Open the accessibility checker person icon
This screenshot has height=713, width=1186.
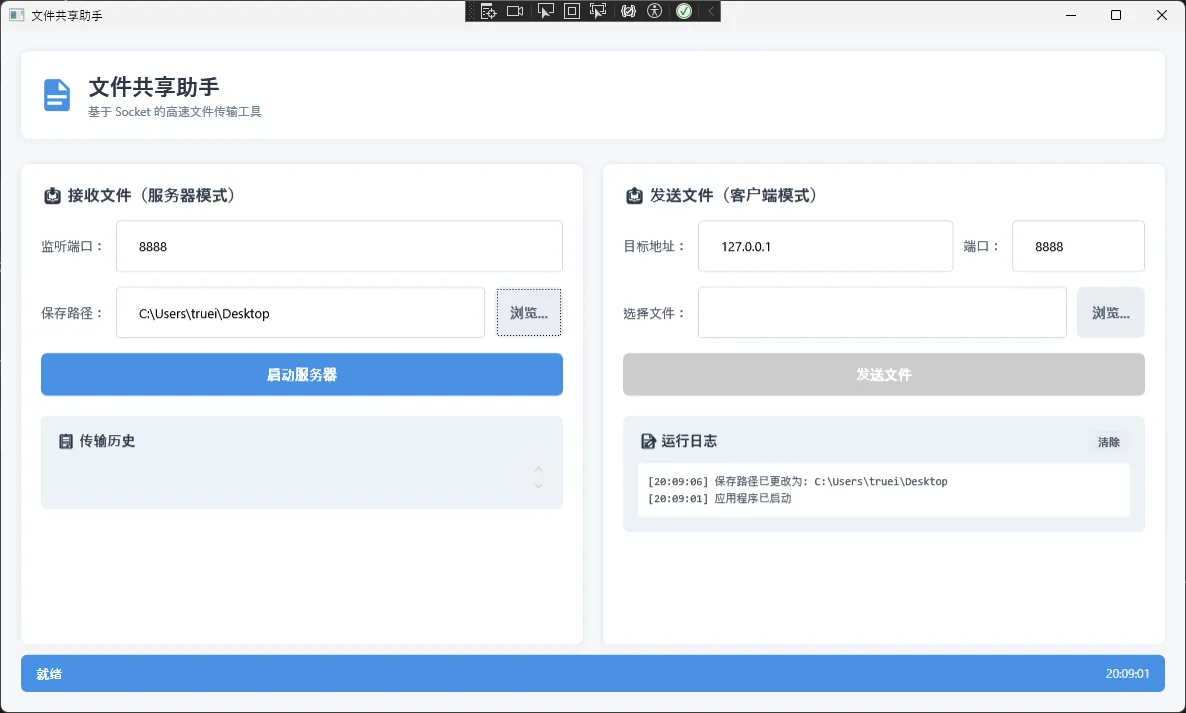(x=655, y=11)
